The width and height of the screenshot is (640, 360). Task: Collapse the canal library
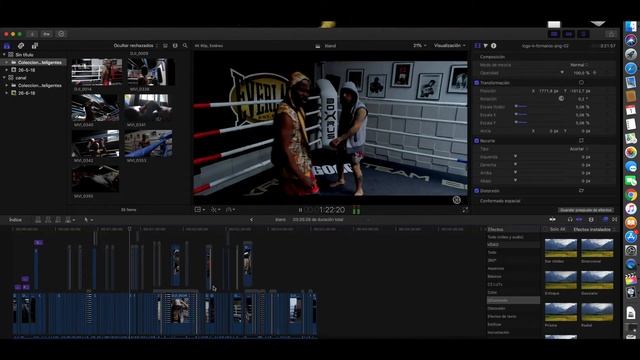point(4,78)
